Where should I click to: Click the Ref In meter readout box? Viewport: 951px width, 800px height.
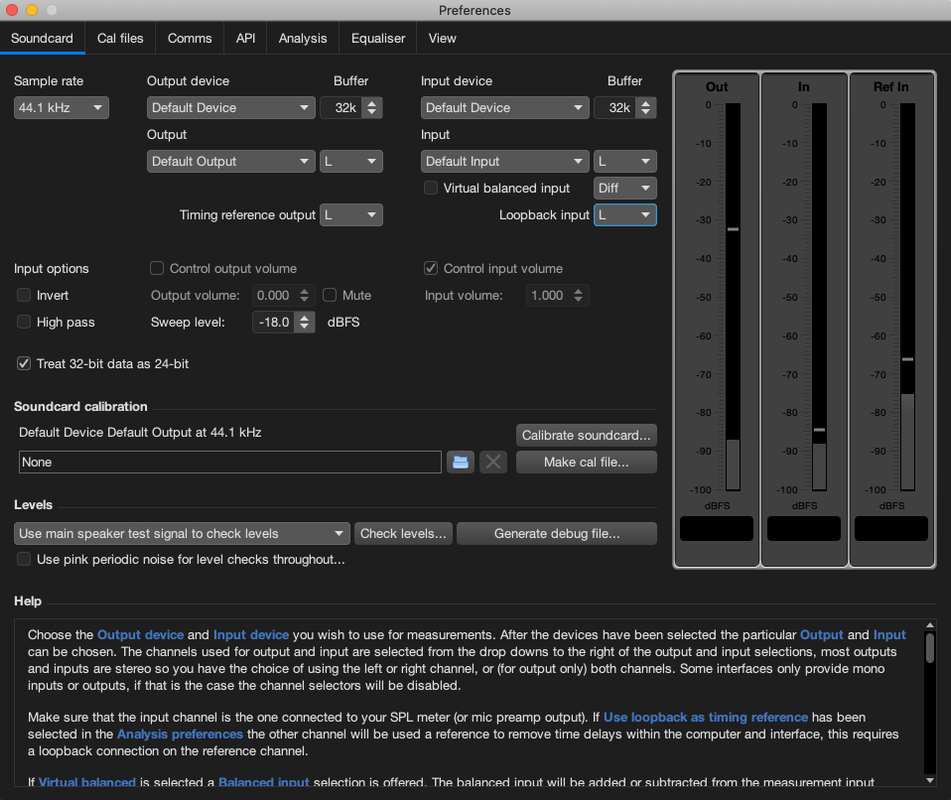point(891,528)
